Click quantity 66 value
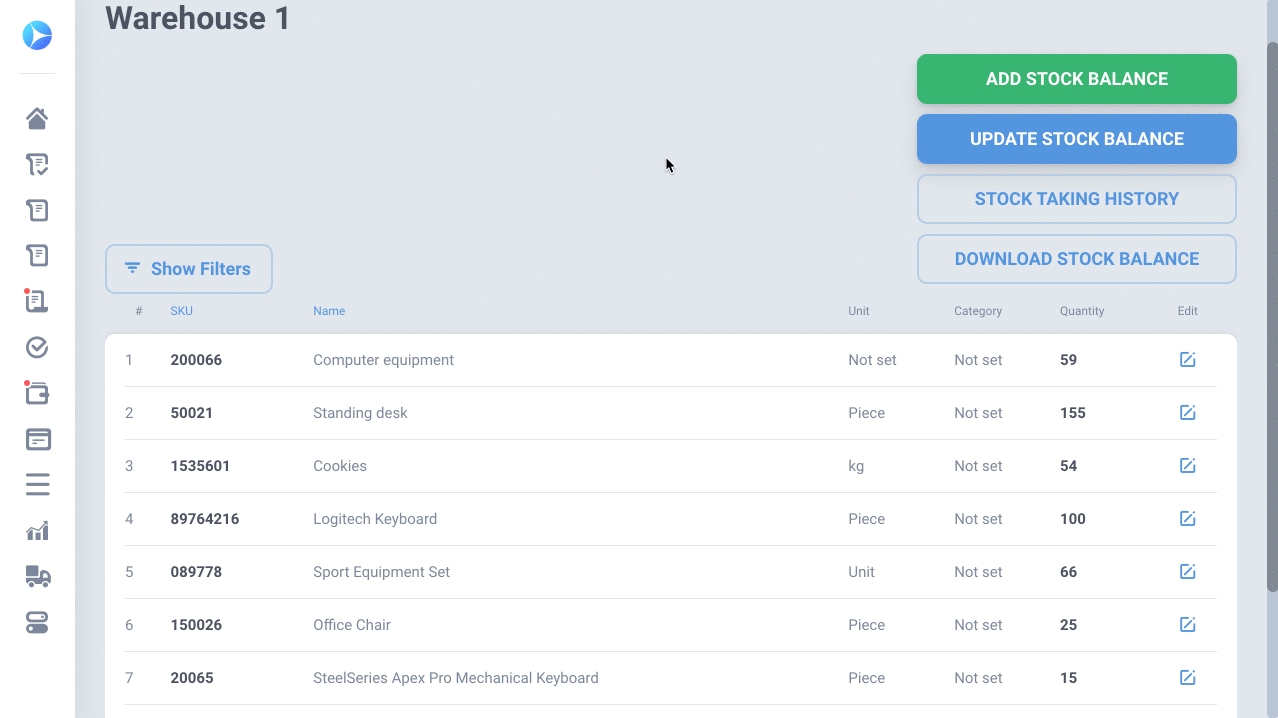Screen dimensions: 1278x718 click(1069, 572)
